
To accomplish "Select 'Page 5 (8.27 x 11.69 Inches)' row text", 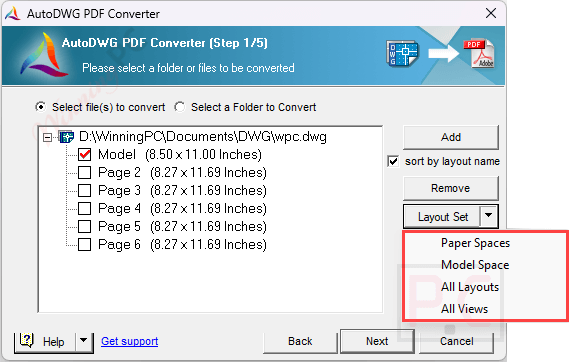I will click(182, 226).
